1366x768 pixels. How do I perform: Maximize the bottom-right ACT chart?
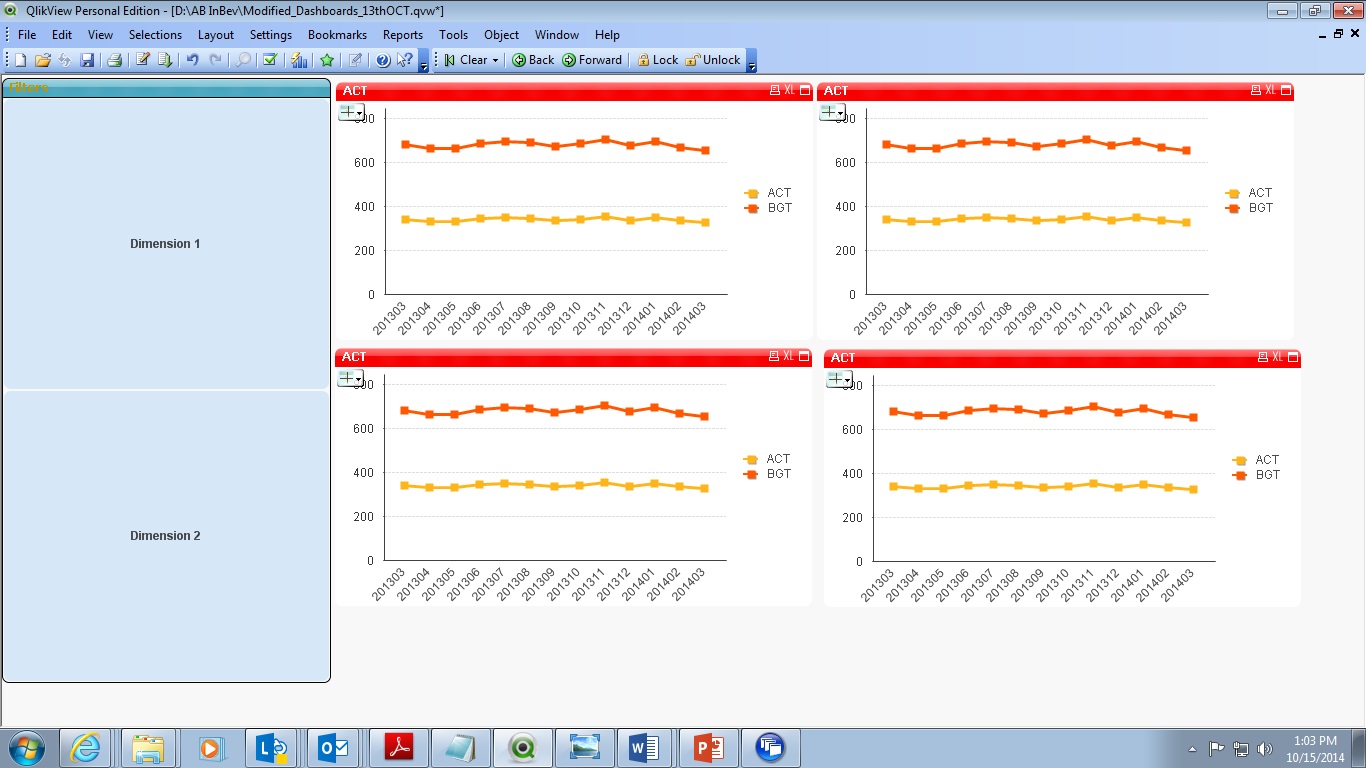click(1293, 357)
